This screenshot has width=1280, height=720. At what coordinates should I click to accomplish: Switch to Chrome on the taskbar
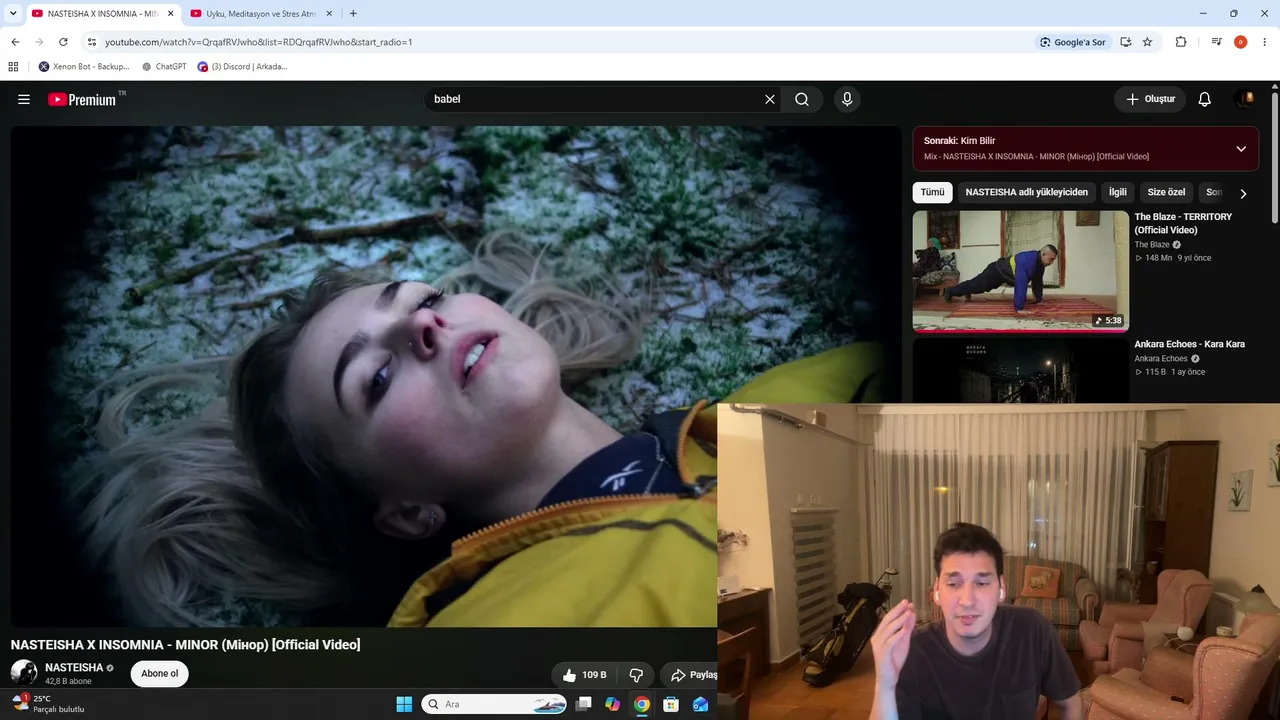click(x=642, y=704)
